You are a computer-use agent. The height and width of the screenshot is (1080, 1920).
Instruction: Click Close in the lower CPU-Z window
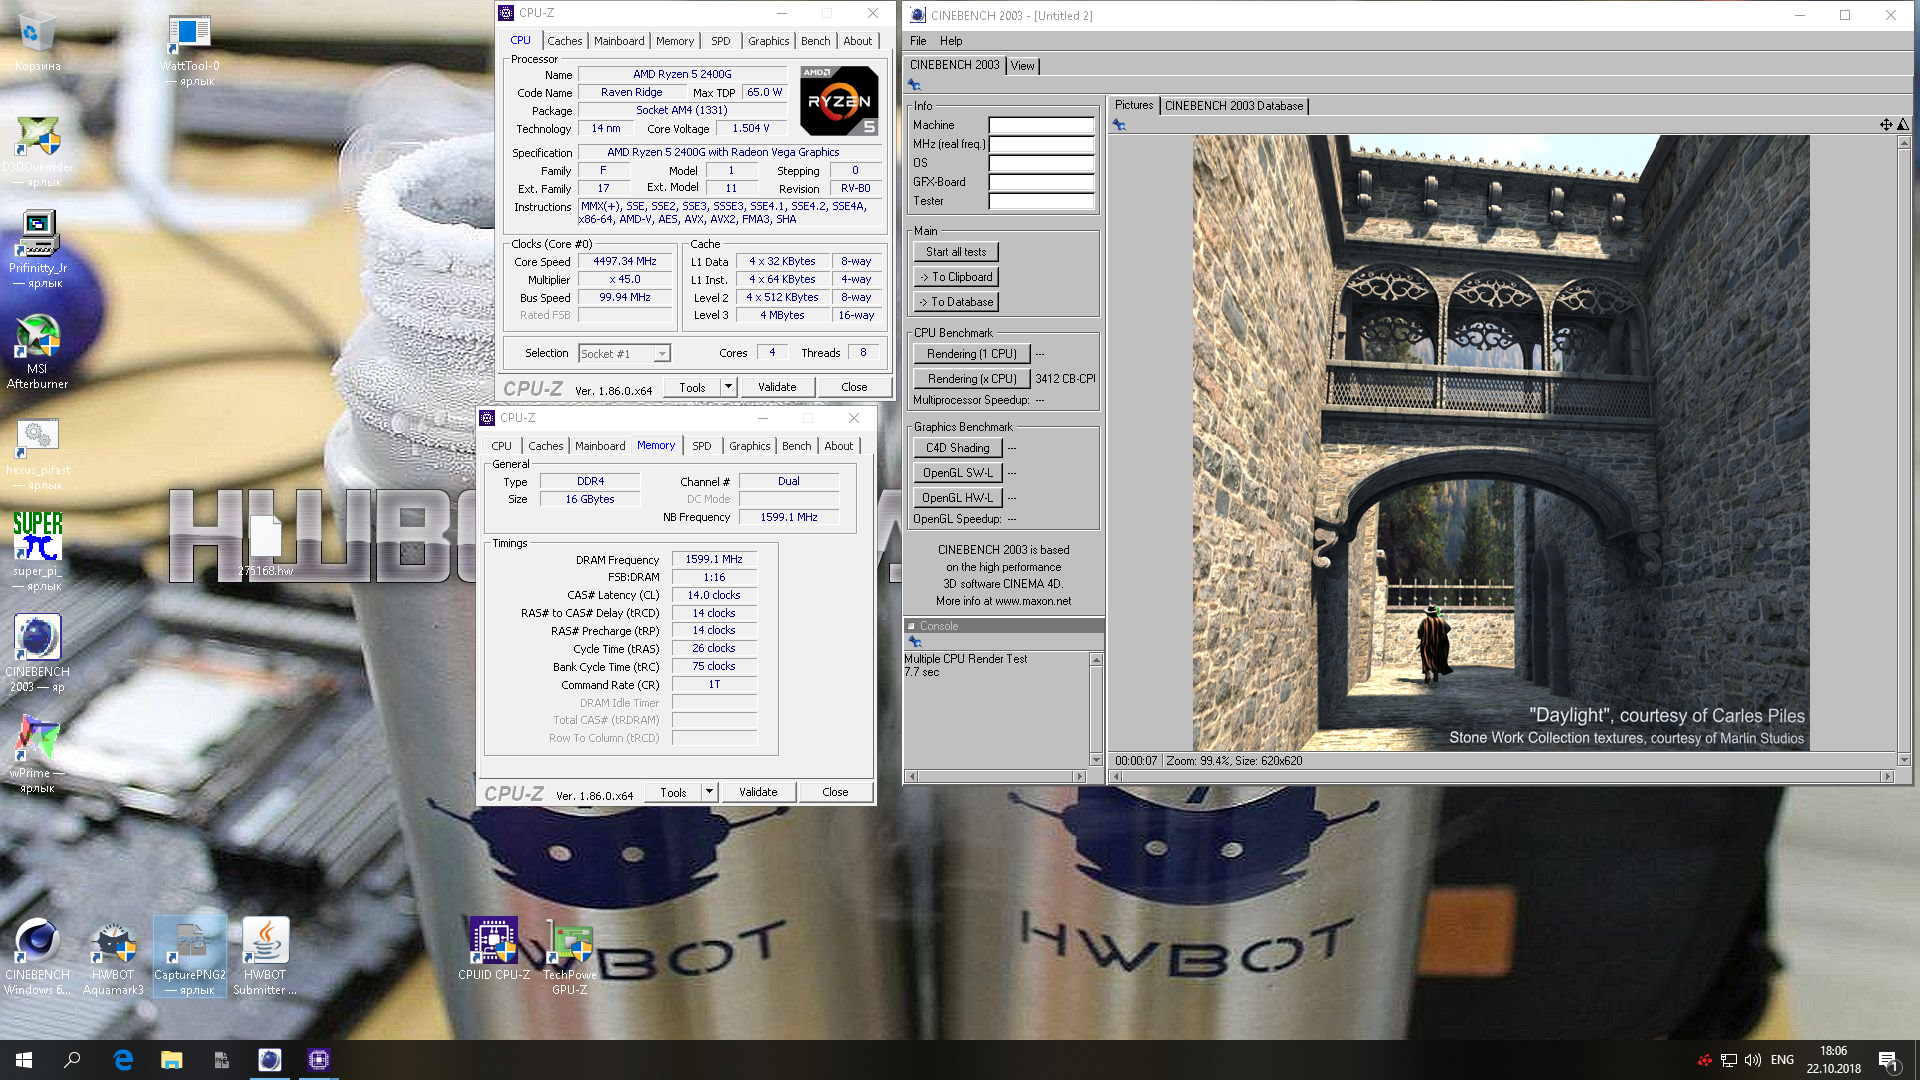coord(835,792)
